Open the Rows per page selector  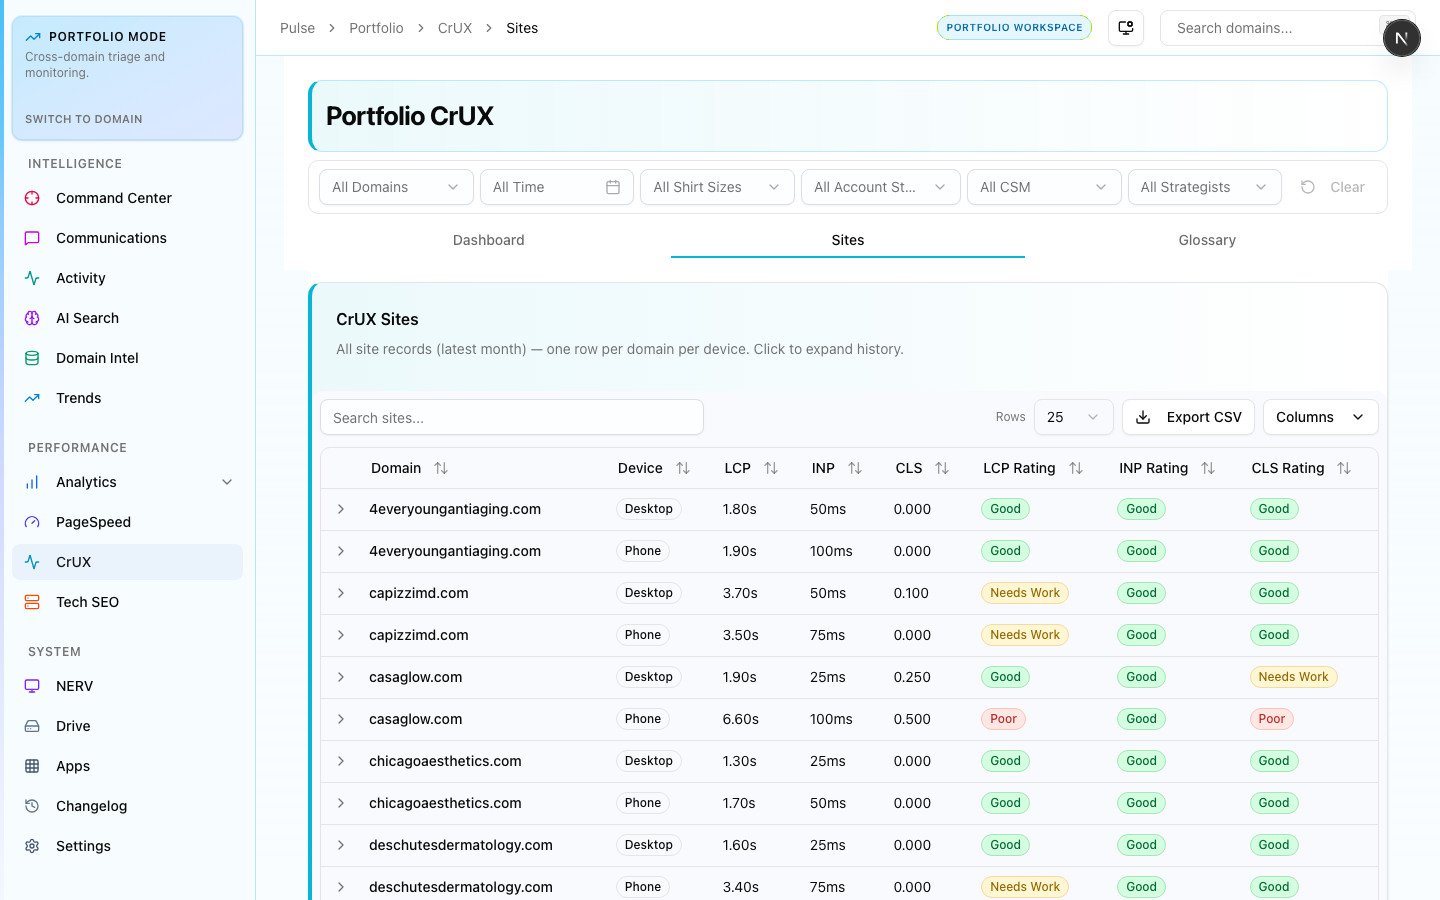coord(1072,417)
